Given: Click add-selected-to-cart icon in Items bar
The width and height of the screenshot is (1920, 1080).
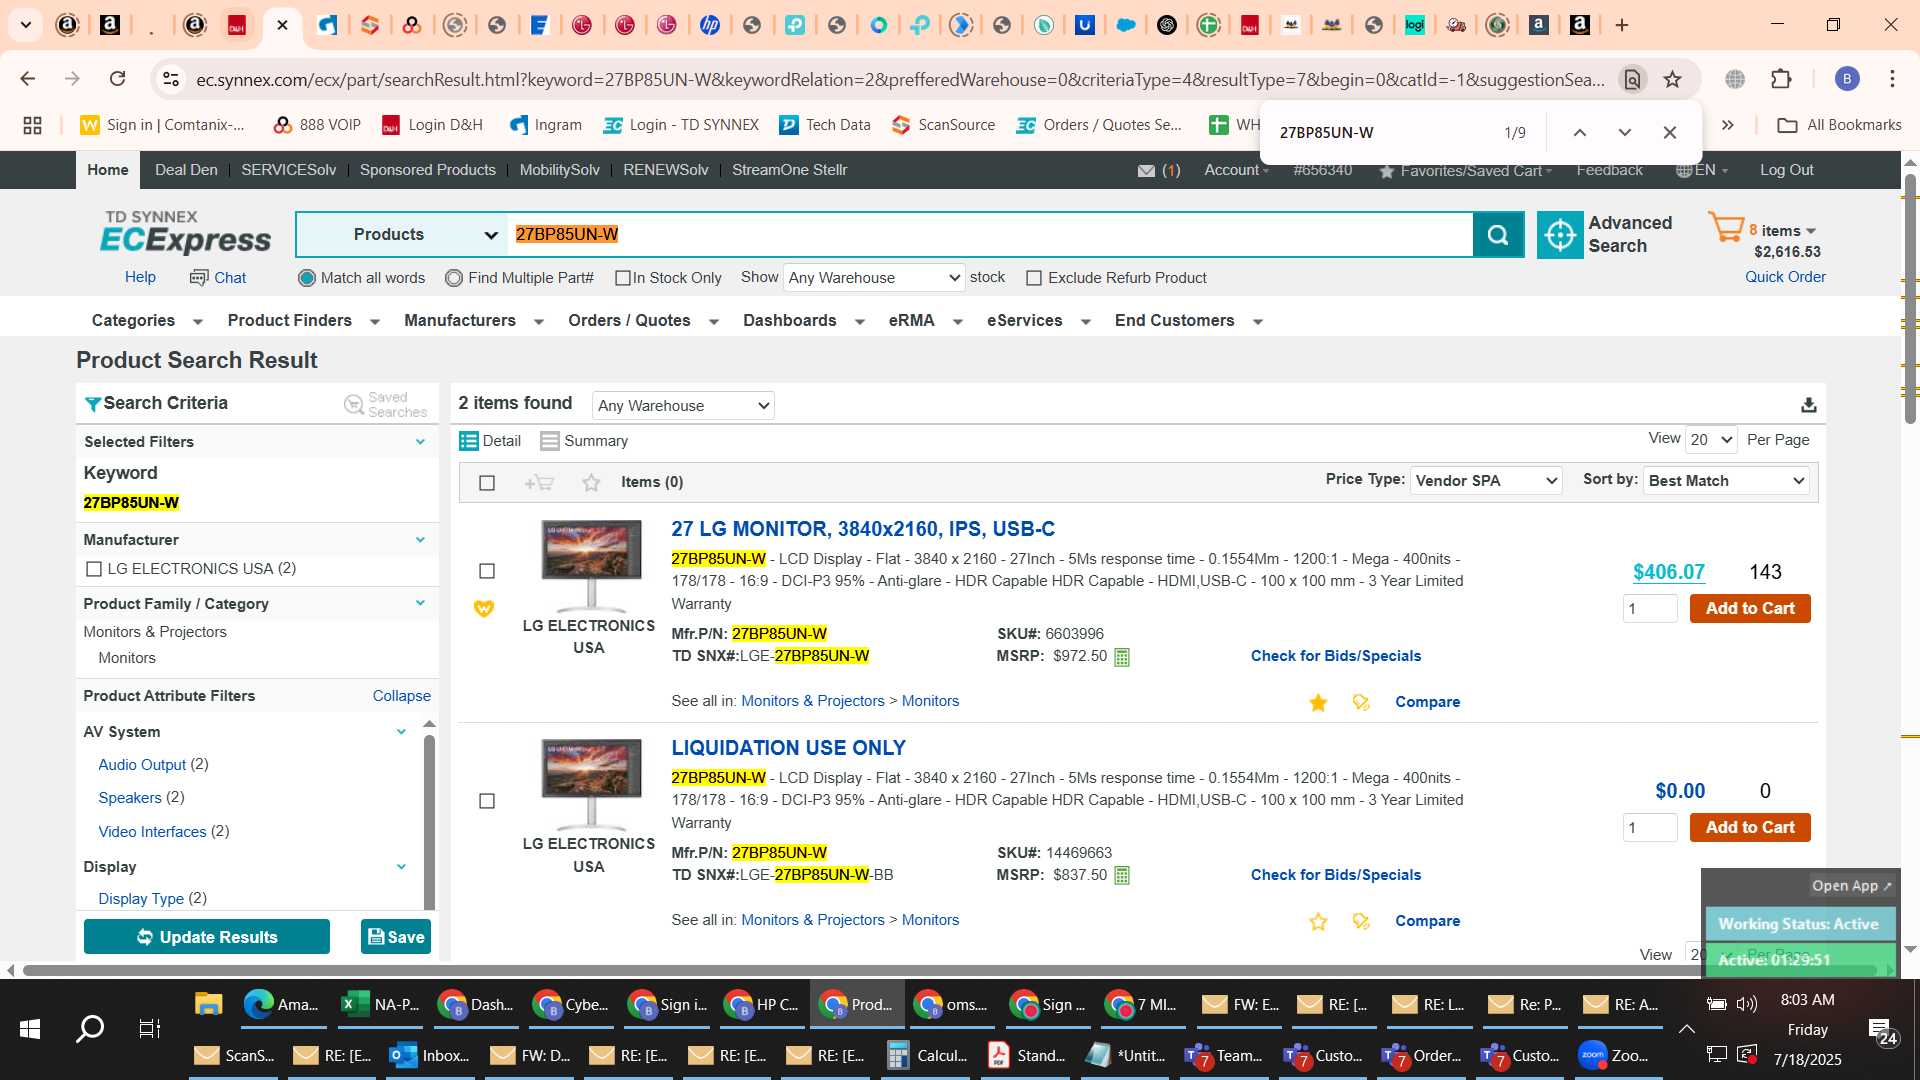Looking at the screenshot, I should pos(539,483).
